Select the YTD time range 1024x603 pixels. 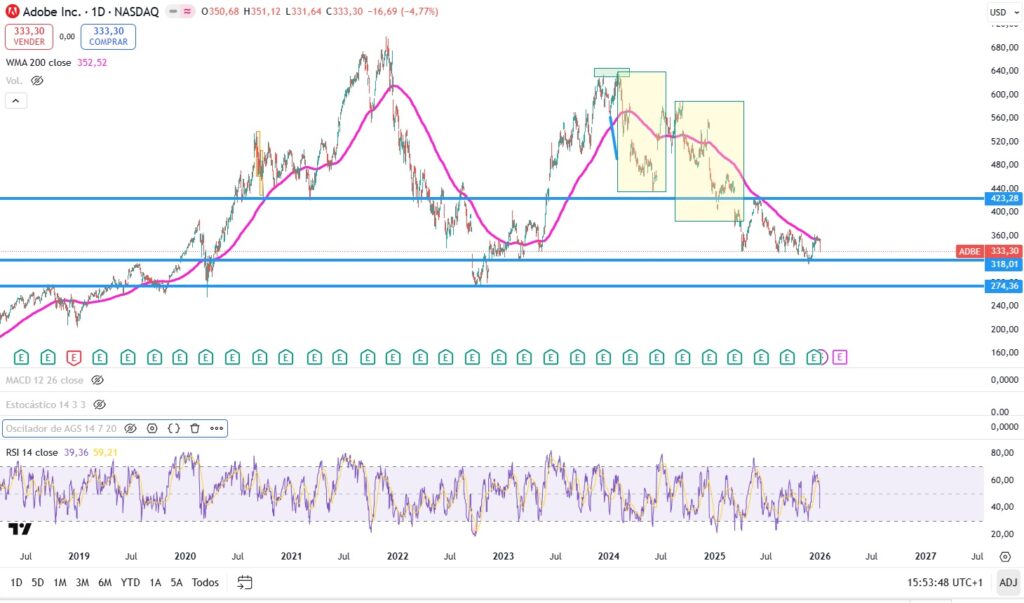click(x=130, y=582)
